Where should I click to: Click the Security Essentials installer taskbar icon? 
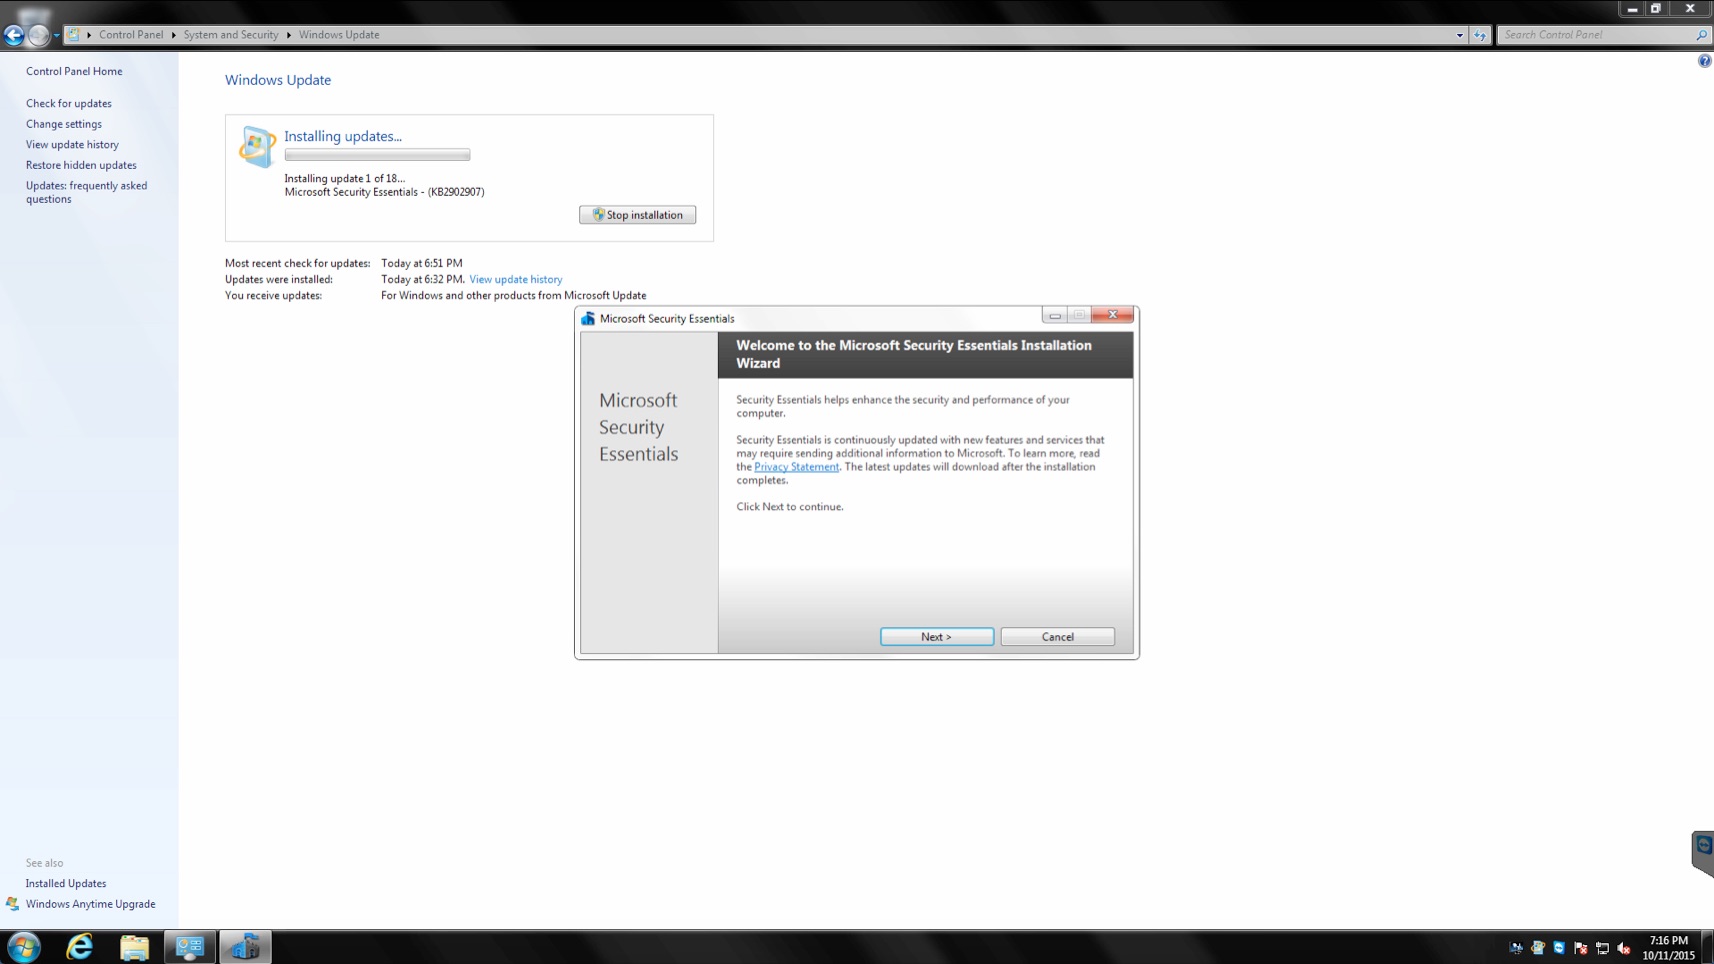pos(245,946)
